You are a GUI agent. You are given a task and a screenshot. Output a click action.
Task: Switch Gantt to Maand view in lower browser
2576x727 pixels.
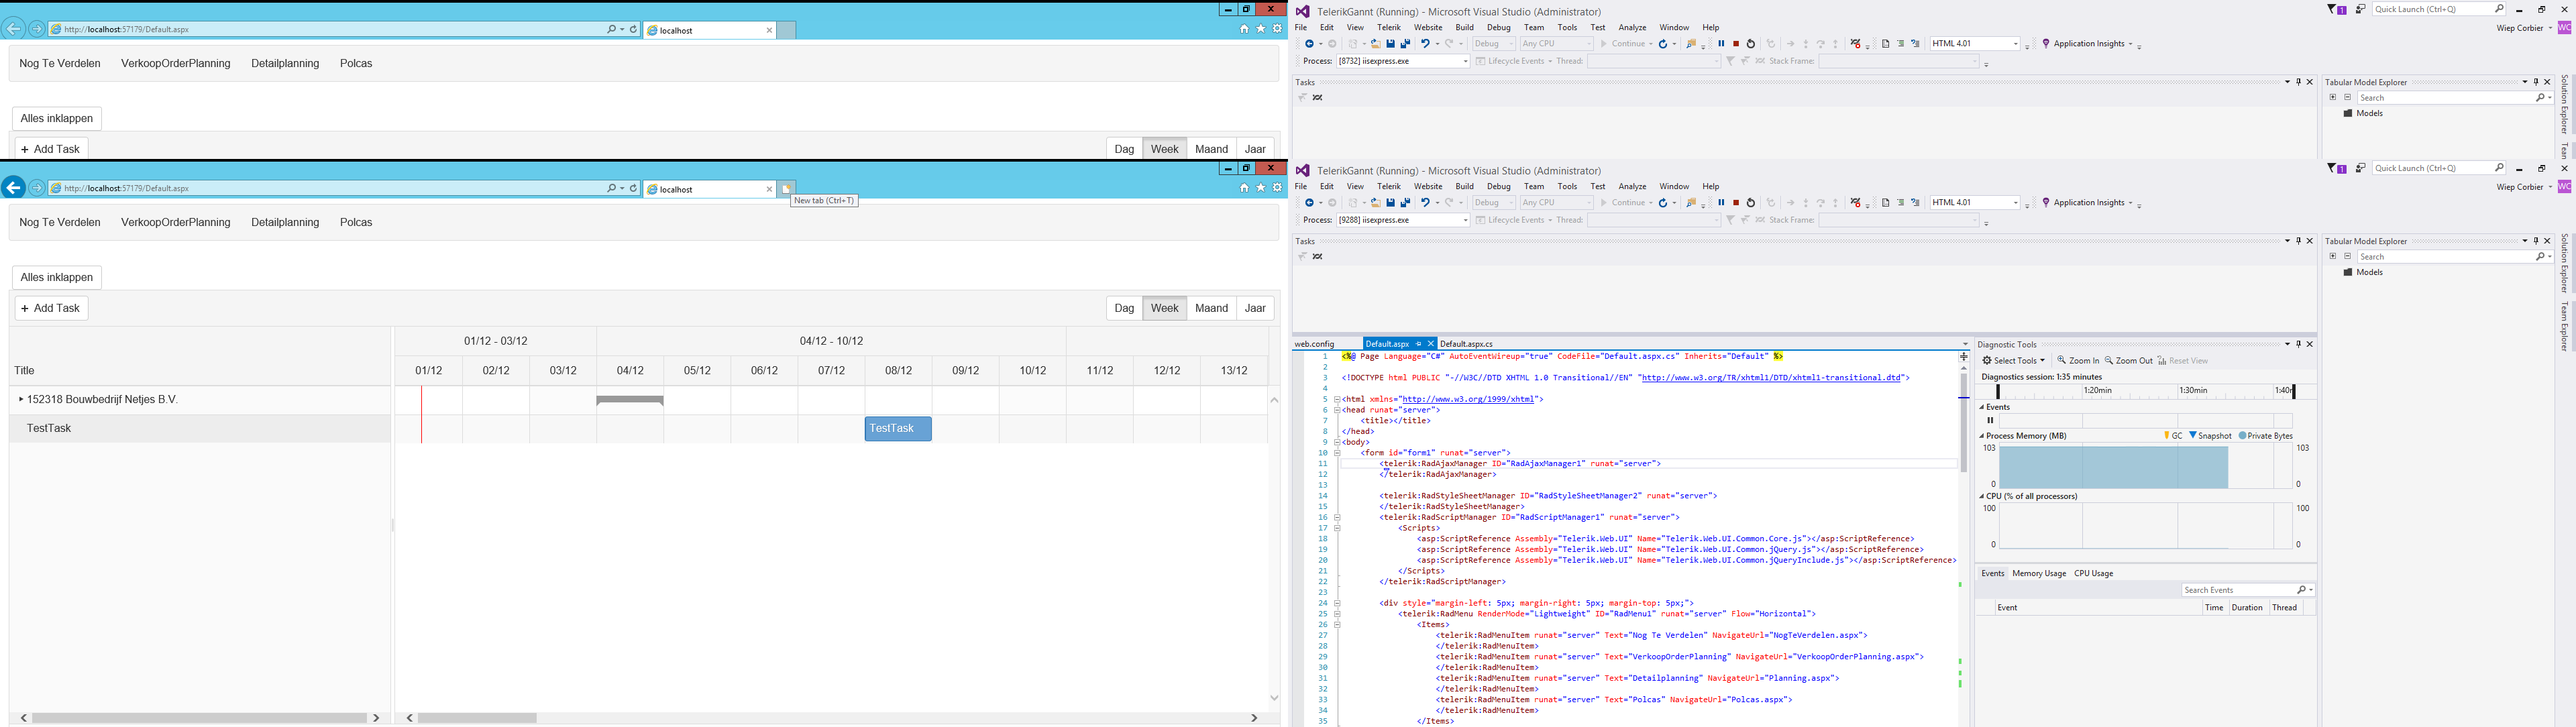click(x=1211, y=308)
